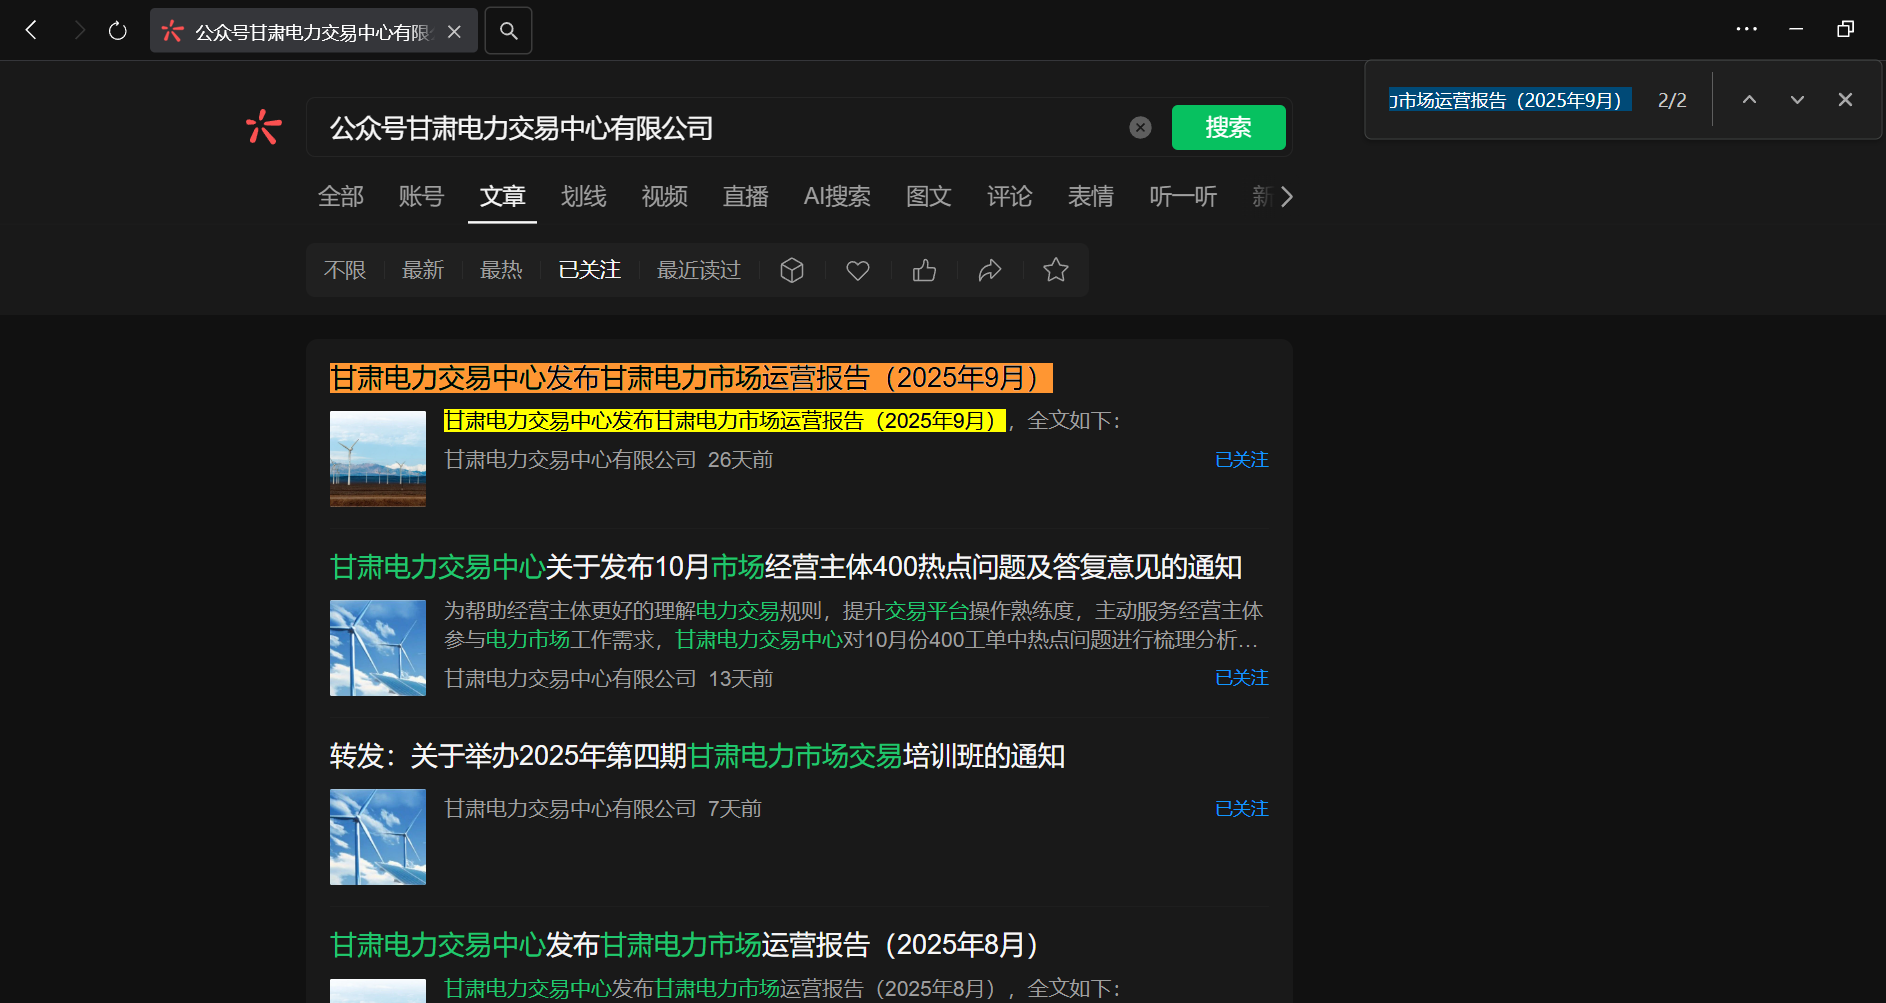Filter by the share arrow icon
Image resolution: width=1886 pixels, height=1003 pixels.
coord(990,270)
